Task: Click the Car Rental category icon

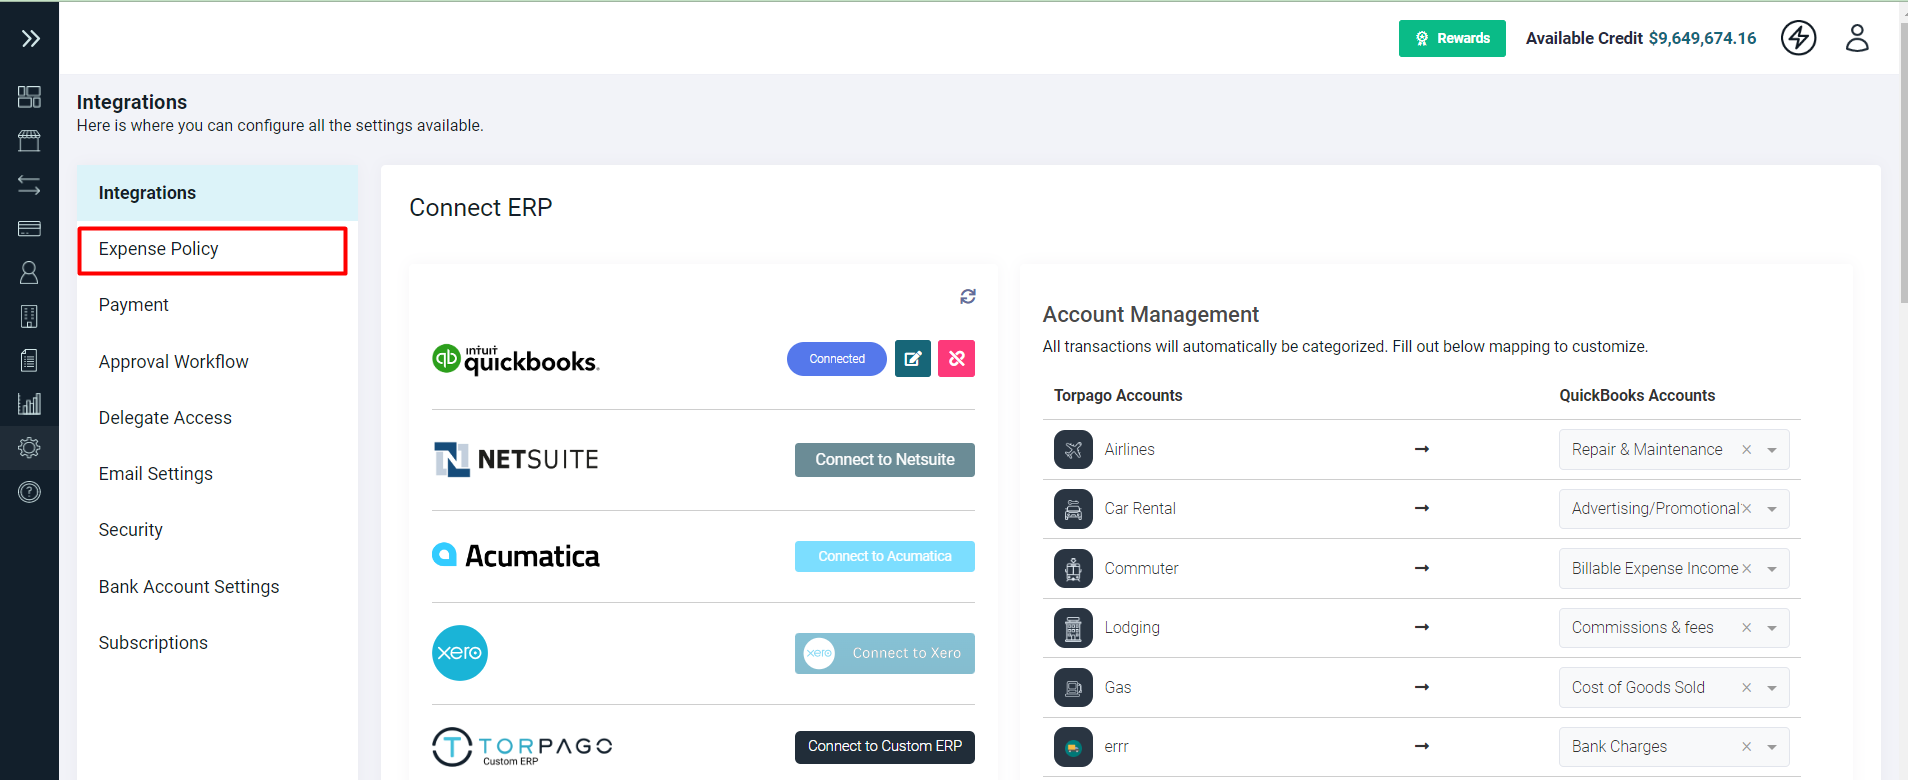Action: 1073,509
